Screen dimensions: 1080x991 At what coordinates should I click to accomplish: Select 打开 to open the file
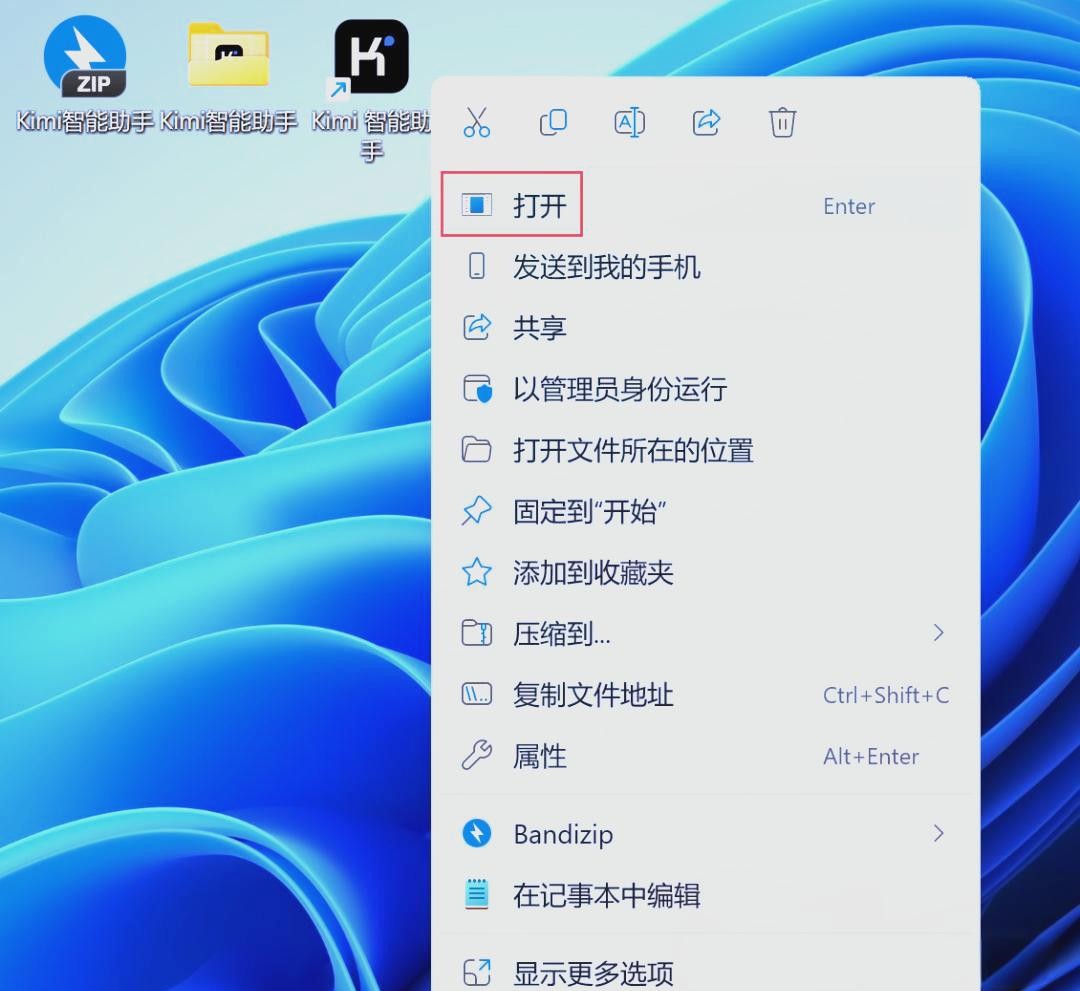tap(541, 204)
